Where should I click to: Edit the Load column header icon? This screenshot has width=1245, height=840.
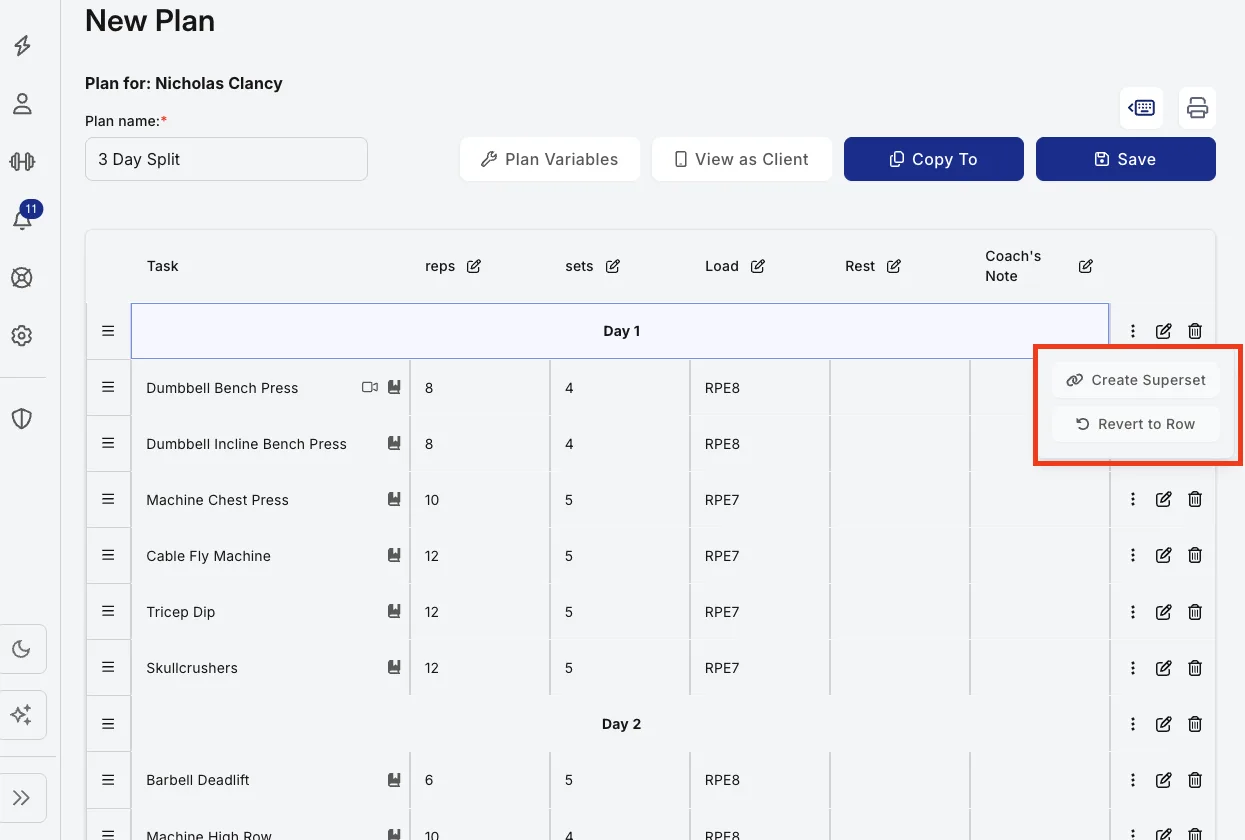pos(758,266)
